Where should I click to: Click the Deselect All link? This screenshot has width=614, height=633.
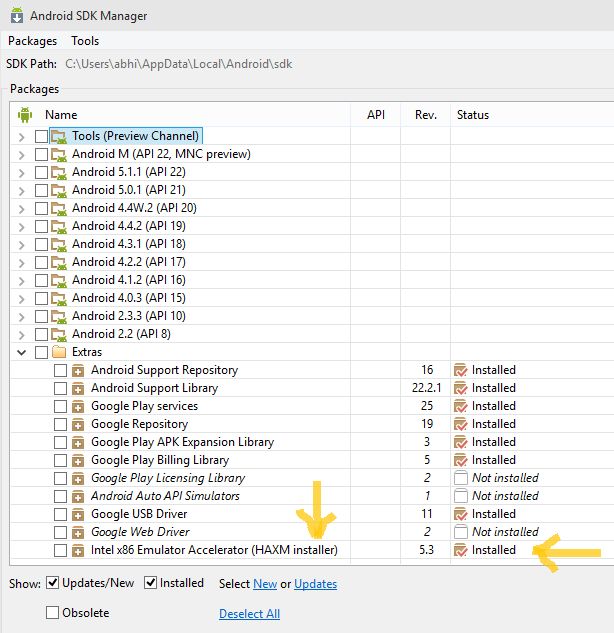click(249, 613)
